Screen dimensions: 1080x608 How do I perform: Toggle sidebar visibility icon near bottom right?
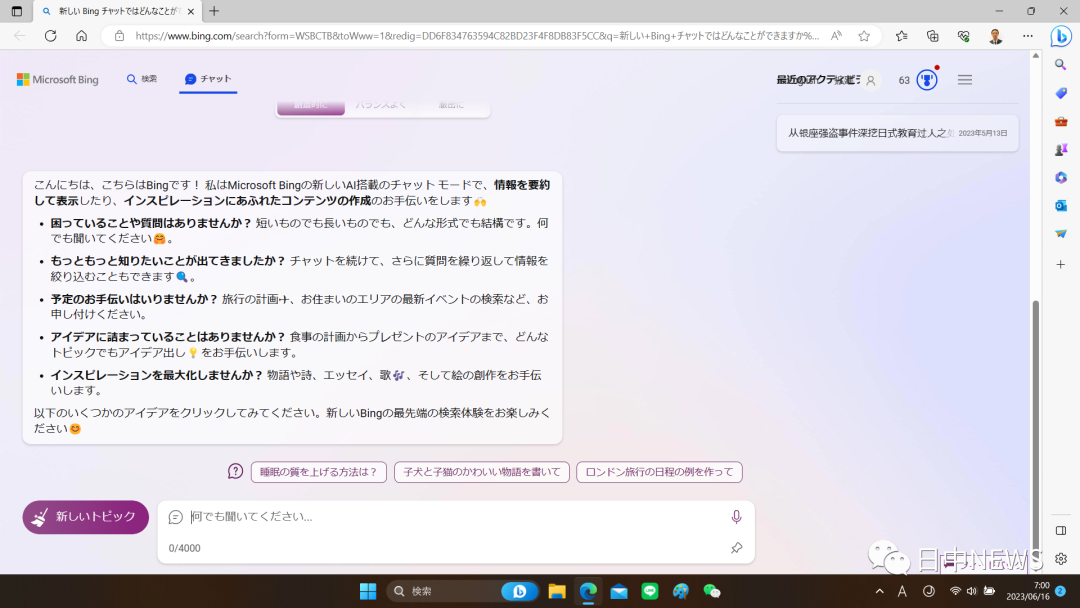[x=1061, y=531]
